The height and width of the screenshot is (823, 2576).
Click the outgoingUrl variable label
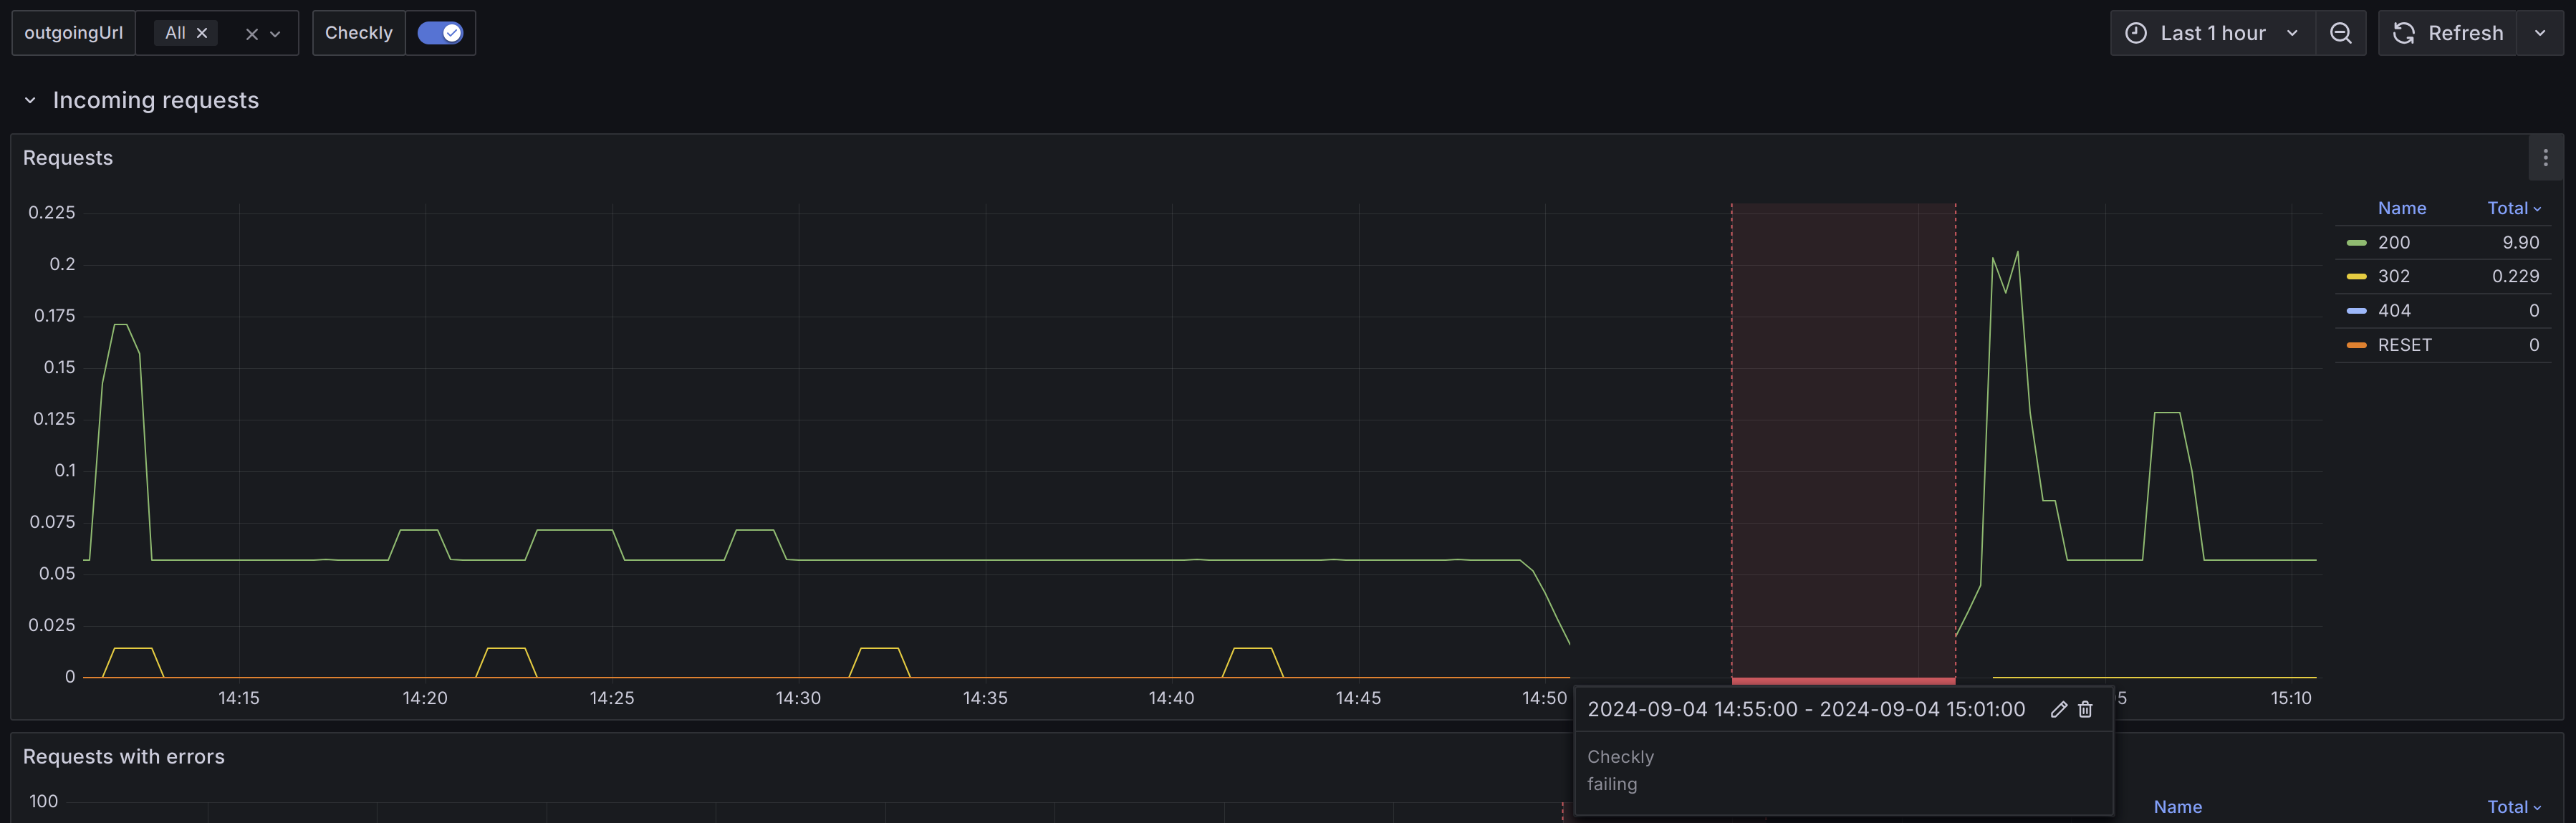[x=74, y=33]
